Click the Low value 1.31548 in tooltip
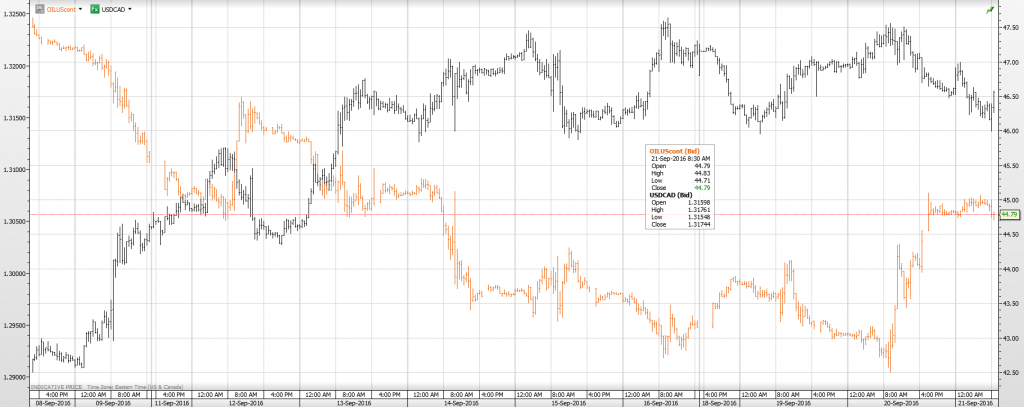 697,216
